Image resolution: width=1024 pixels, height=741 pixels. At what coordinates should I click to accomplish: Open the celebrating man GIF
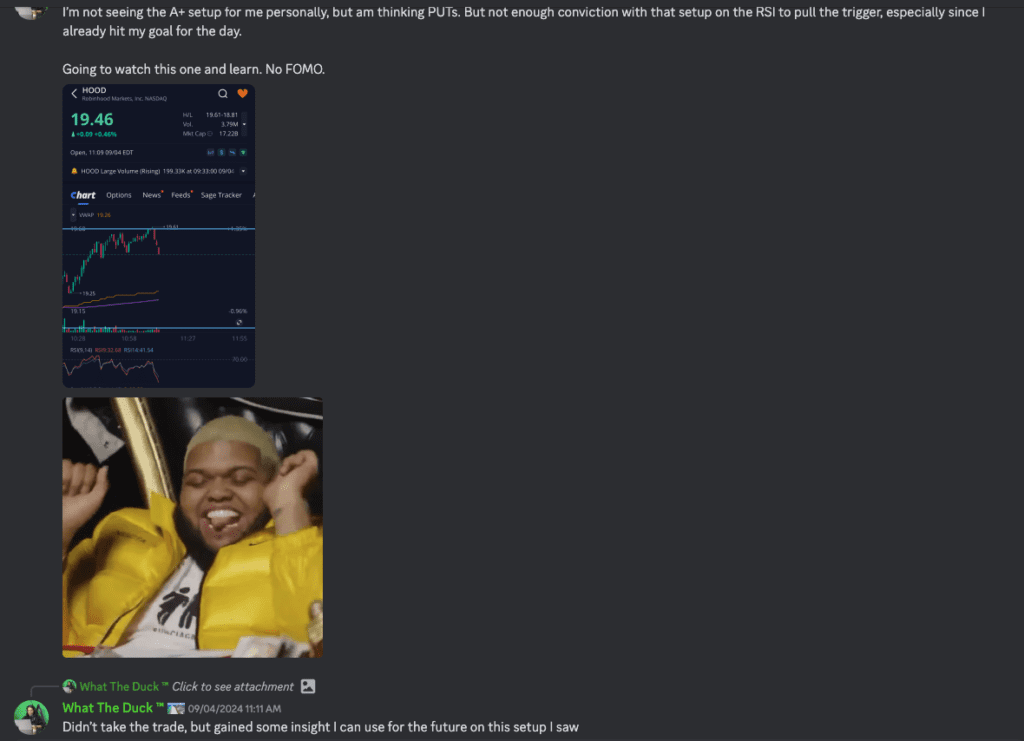click(x=193, y=528)
